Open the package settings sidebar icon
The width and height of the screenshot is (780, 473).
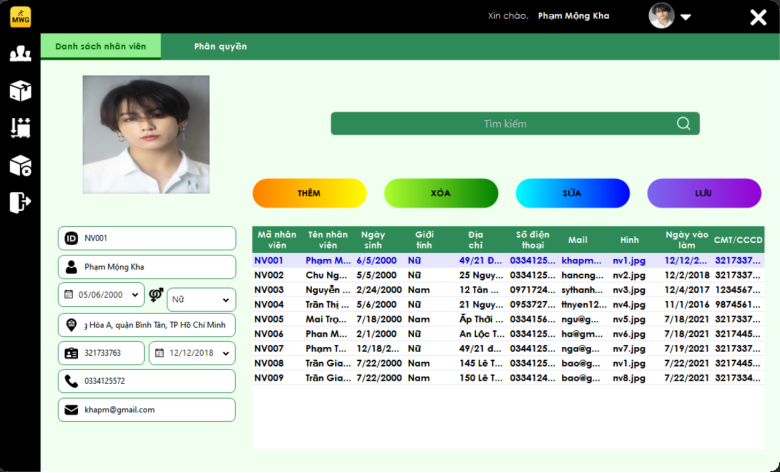pyautogui.click(x=20, y=166)
